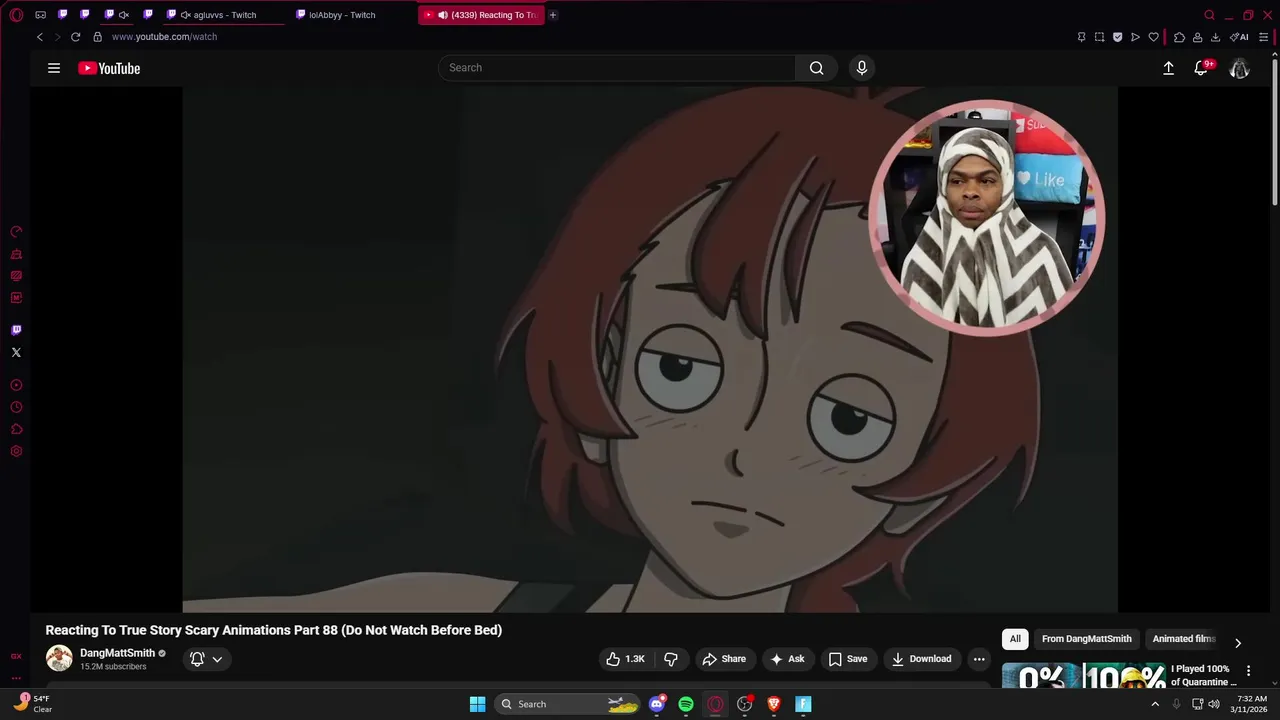Show more chips with the right arrow
This screenshot has width=1280, height=720.
click(1237, 643)
